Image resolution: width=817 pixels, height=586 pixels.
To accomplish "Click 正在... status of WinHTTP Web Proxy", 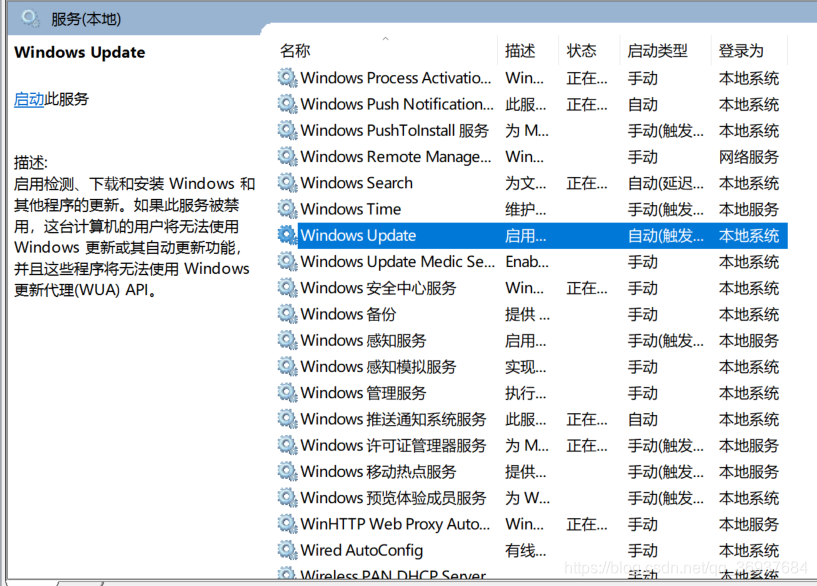I will [587, 524].
